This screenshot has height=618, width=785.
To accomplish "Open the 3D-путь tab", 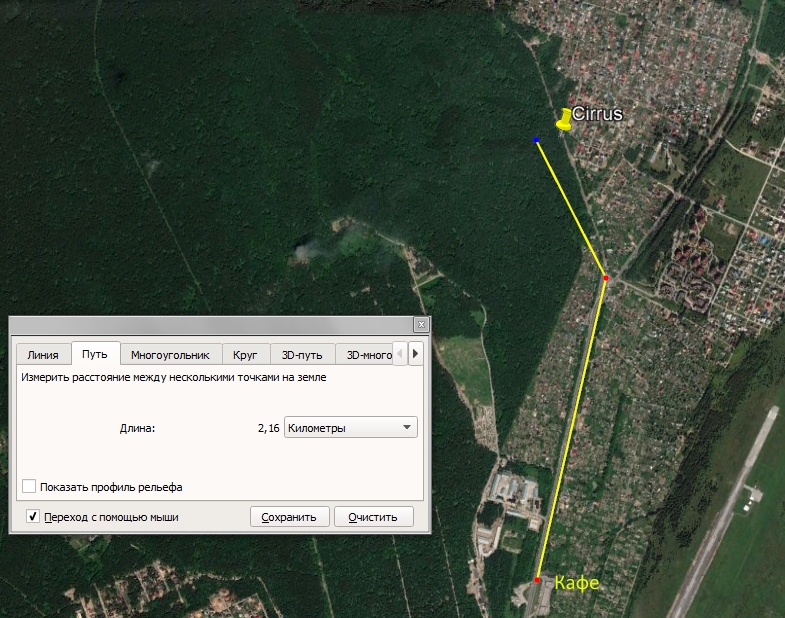I will click(302, 355).
